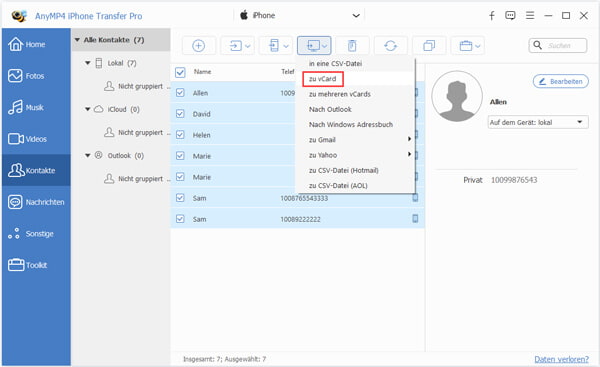Screen dimensions: 600x367
Task: Open the feedback chat icon in title bar
Action: (510, 16)
